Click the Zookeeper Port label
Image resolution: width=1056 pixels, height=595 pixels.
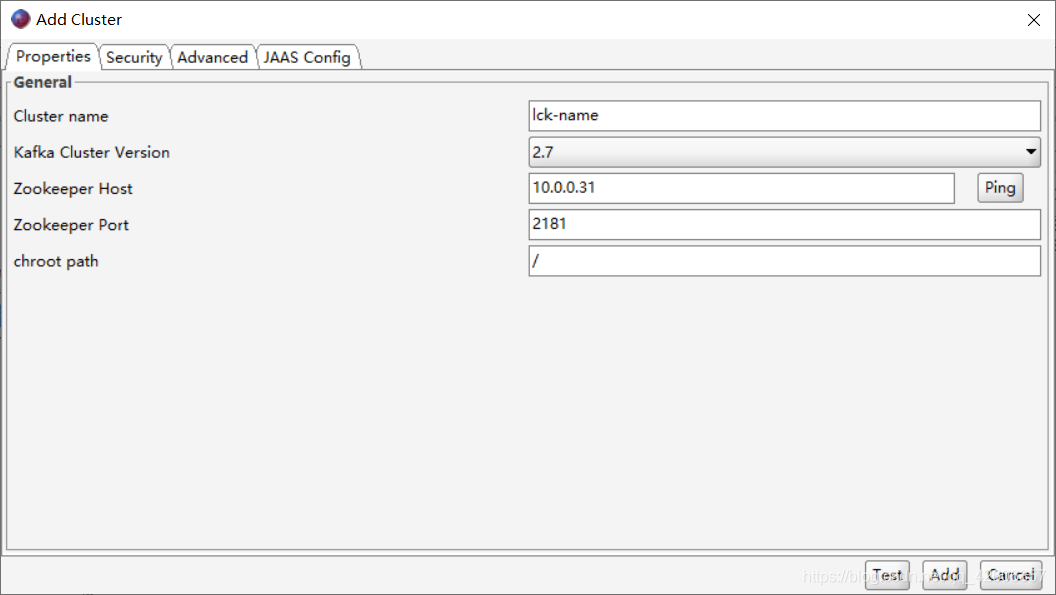tap(71, 225)
